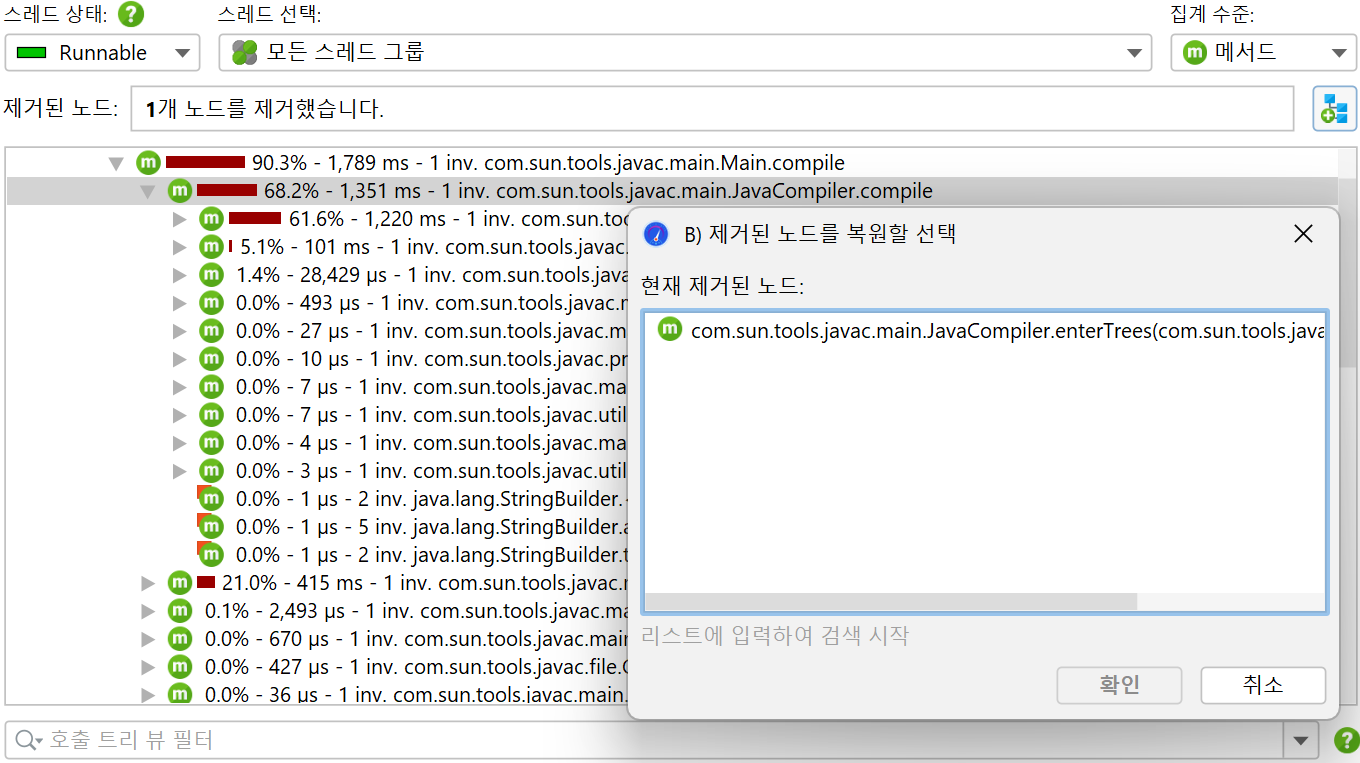
Task: Expand the 0.0% 670 µs node
Action: tap(148, 639)
